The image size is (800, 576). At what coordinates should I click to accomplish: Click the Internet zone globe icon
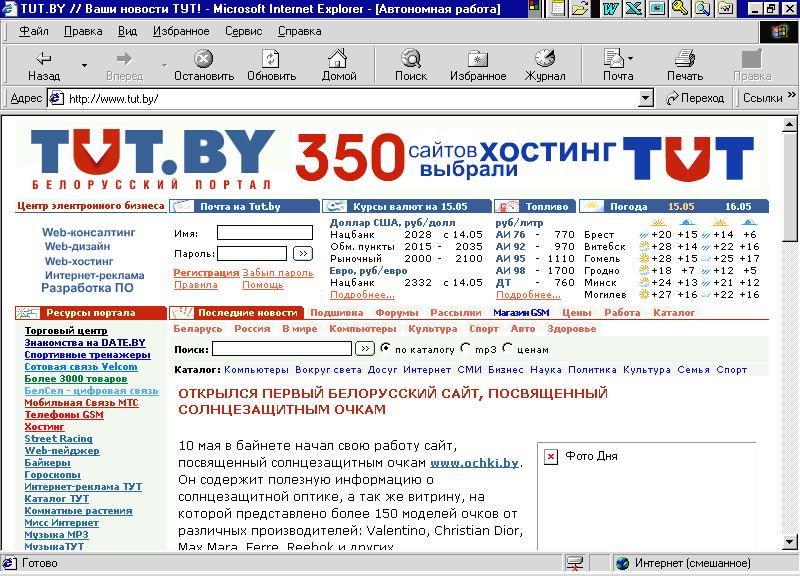(622, 563)
